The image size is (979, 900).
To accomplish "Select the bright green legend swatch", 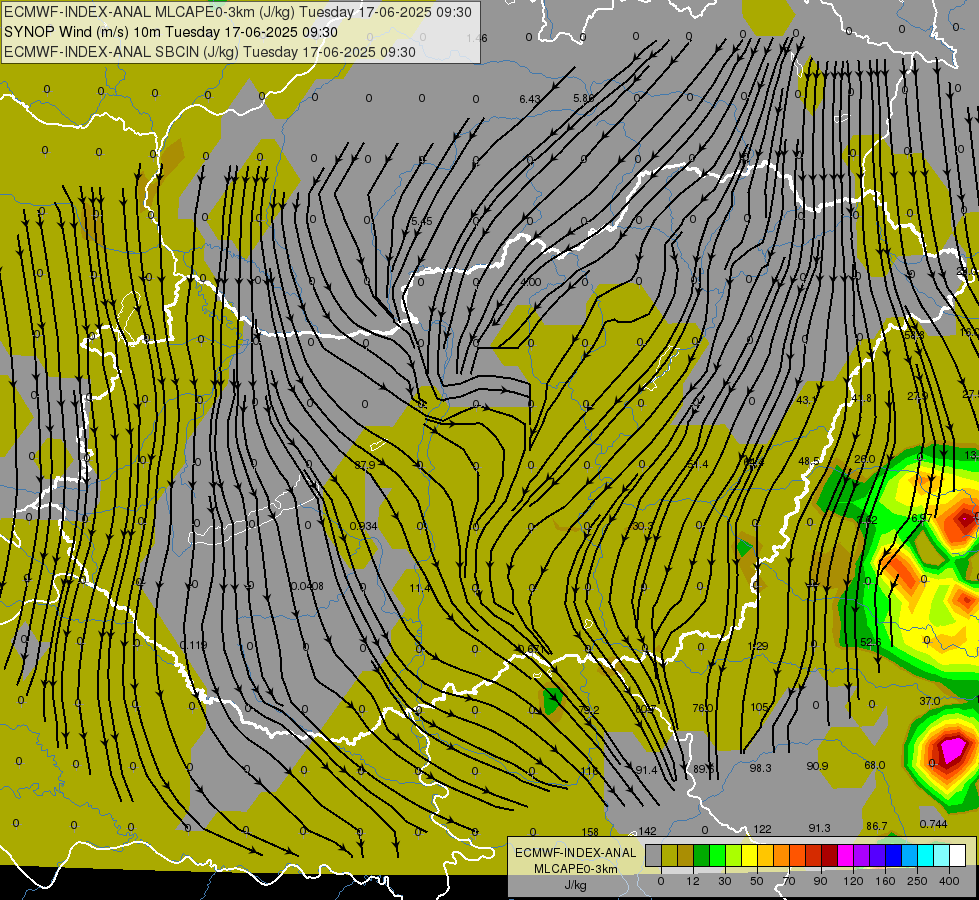I will [718, 855].
